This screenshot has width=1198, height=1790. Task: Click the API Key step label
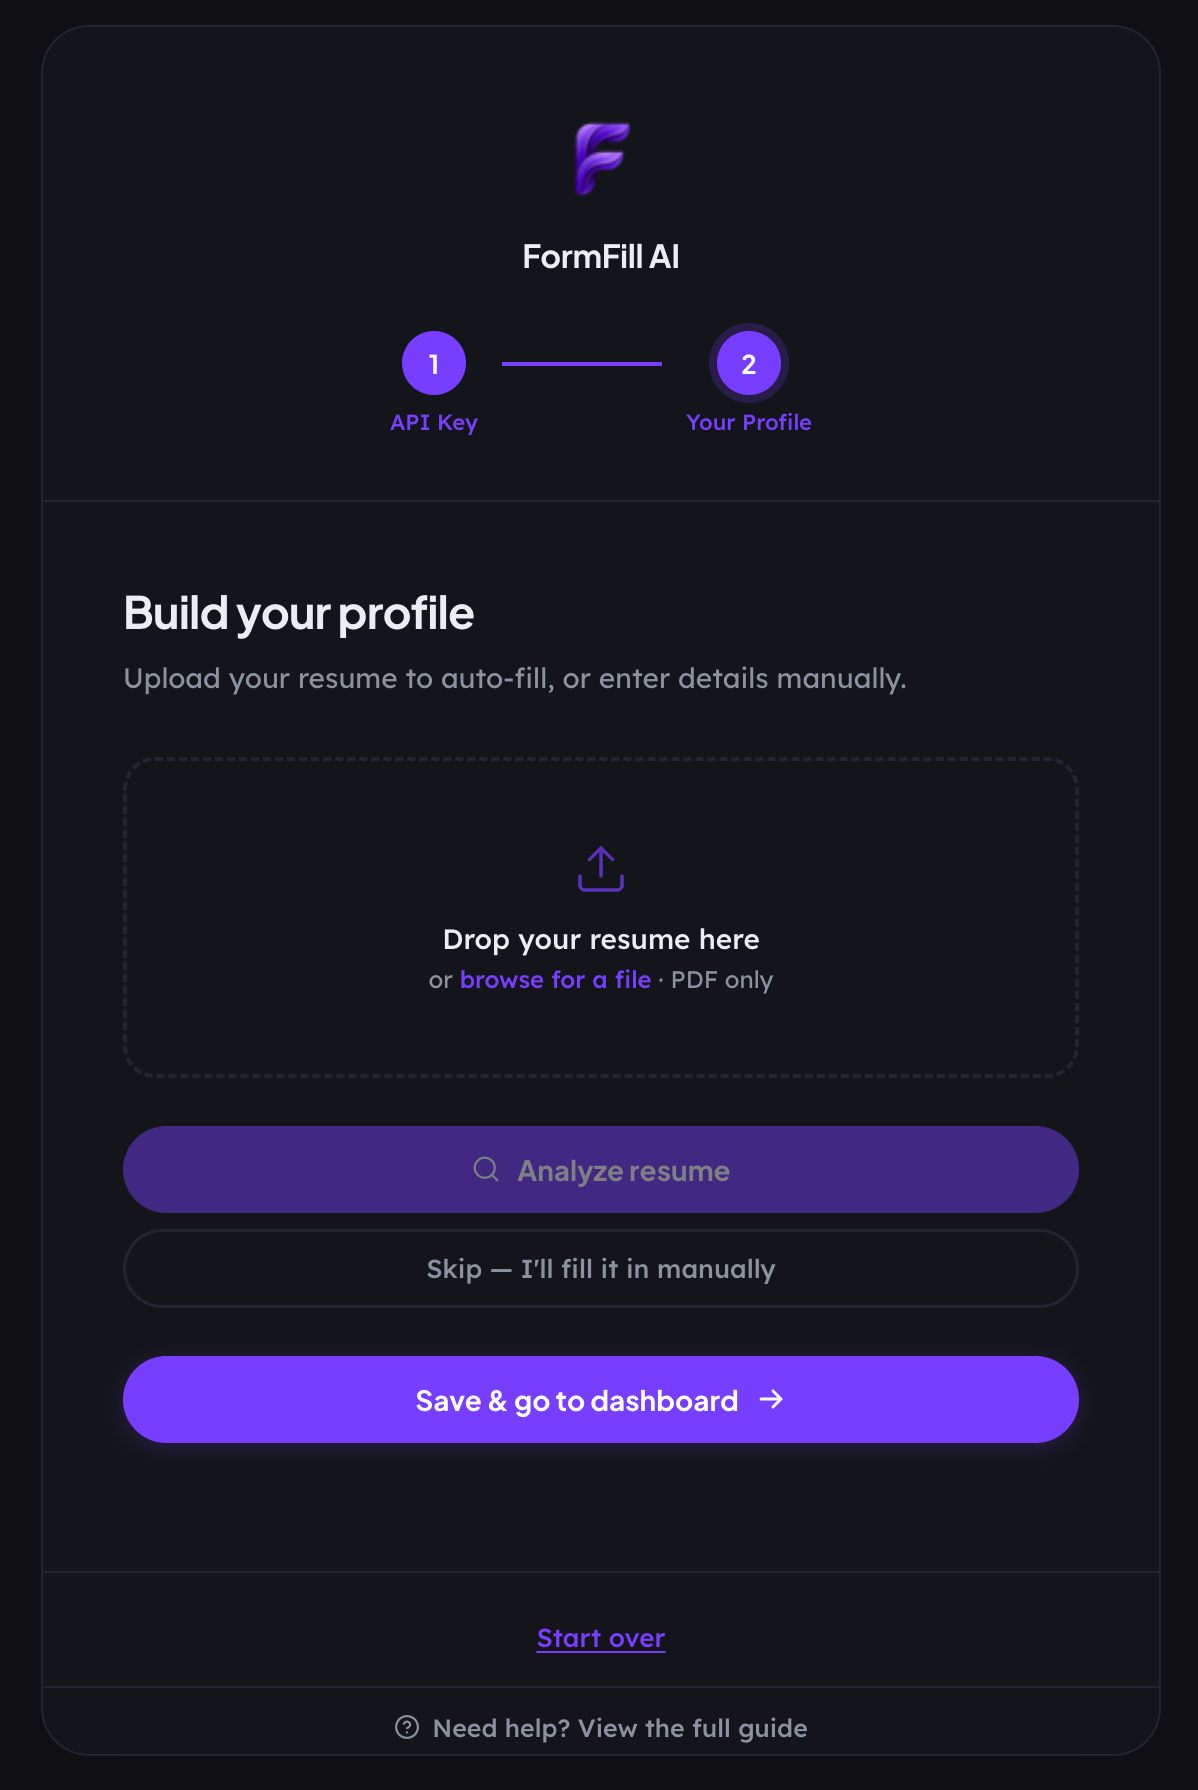[x=434, y=422]
